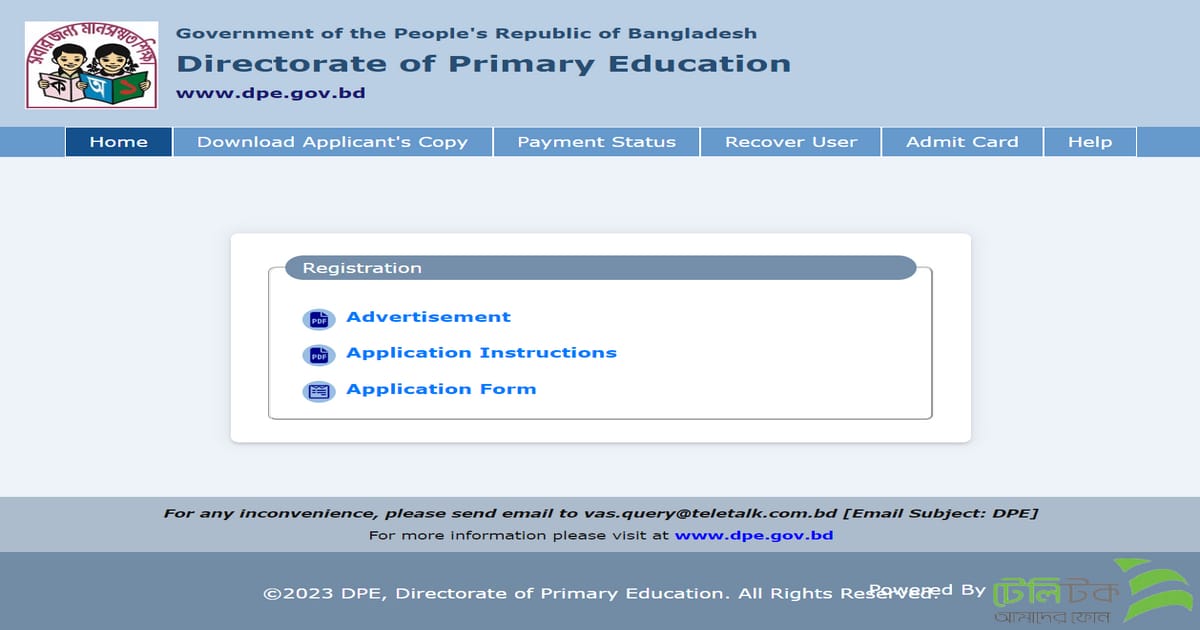Viewport: 1200px width, 630px height.
Task: Click the PDF icon beside Application Instructions
Action: coord(318,355)
